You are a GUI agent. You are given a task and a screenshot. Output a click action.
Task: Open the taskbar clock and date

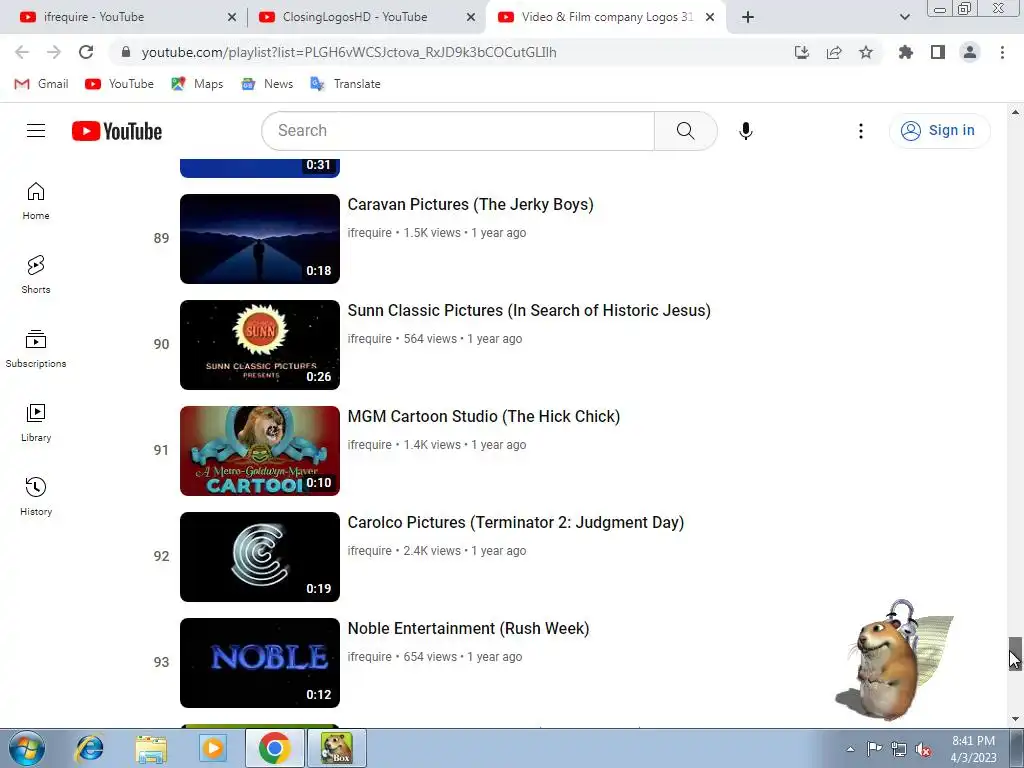[x=973, y=749]
